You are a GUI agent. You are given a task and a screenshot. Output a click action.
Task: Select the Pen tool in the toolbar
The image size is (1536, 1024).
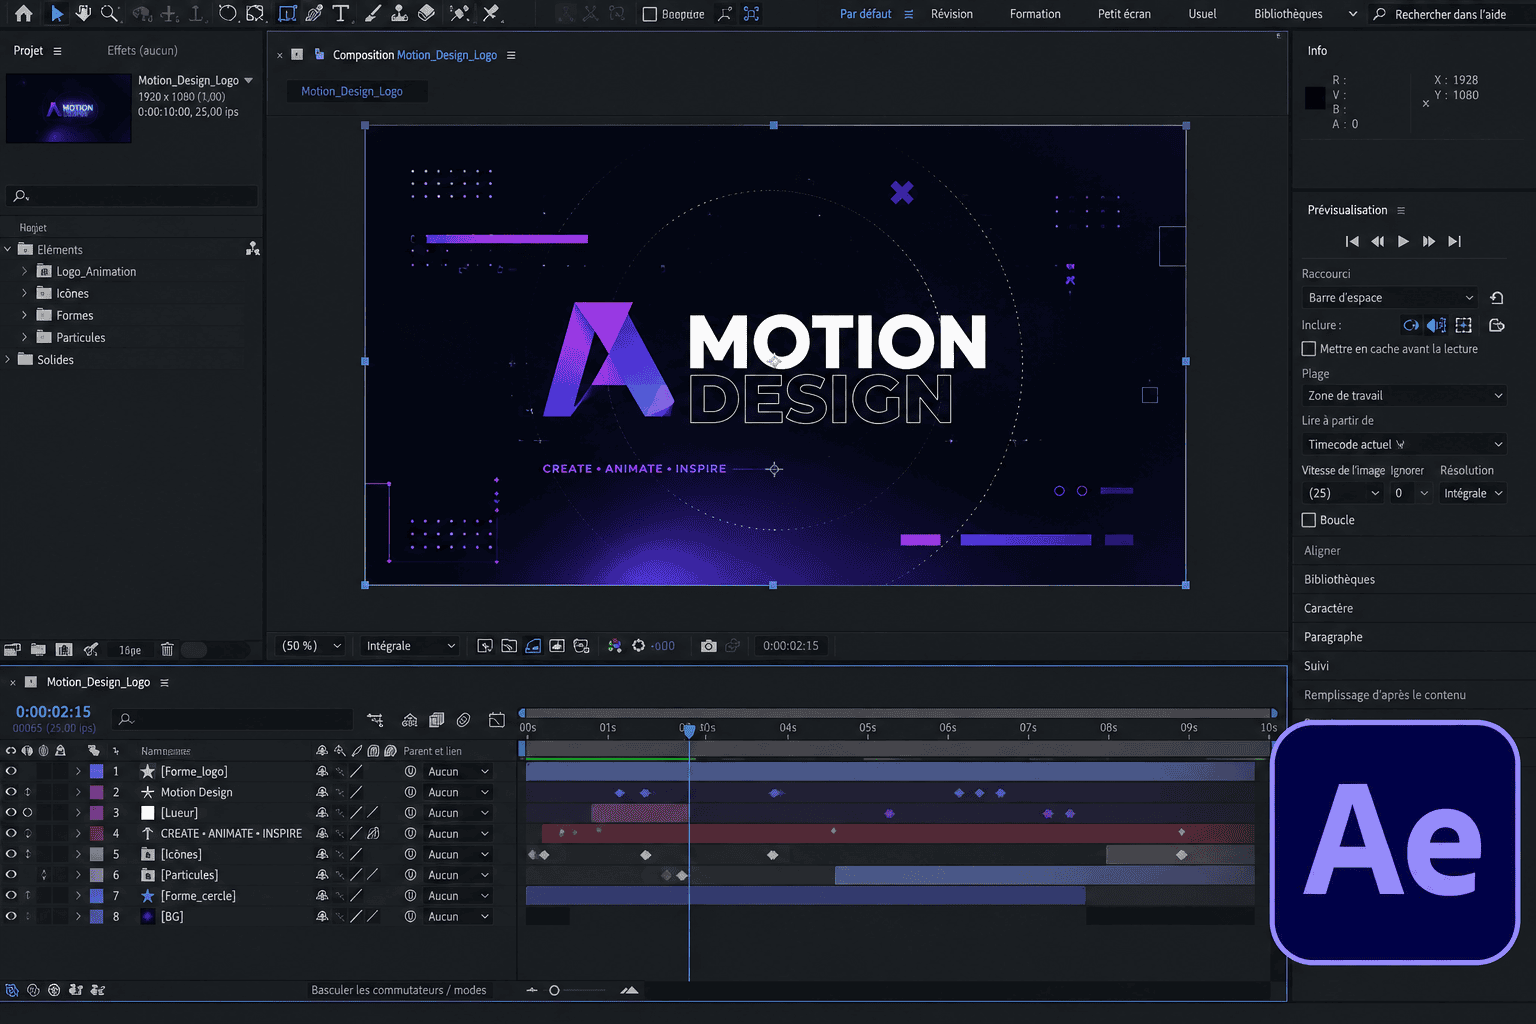click(x=314, y=14)
